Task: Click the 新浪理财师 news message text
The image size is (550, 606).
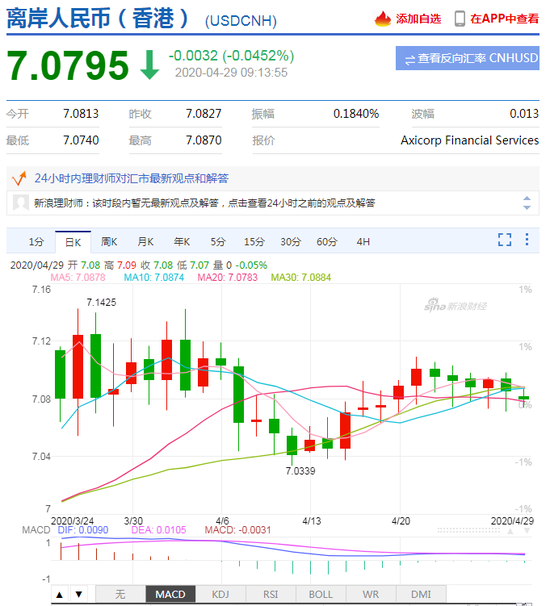Action: [204, 203]
